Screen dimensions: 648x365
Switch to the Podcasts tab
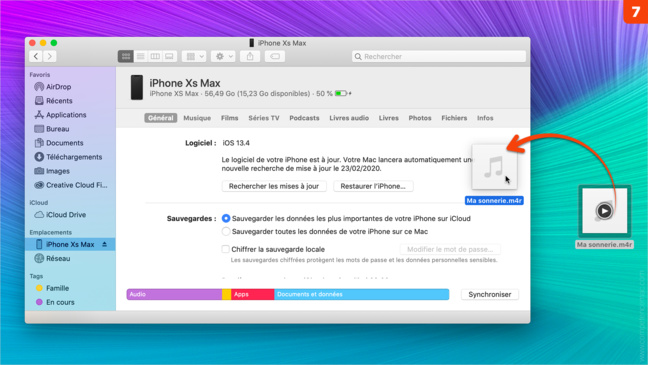point(304,118)
